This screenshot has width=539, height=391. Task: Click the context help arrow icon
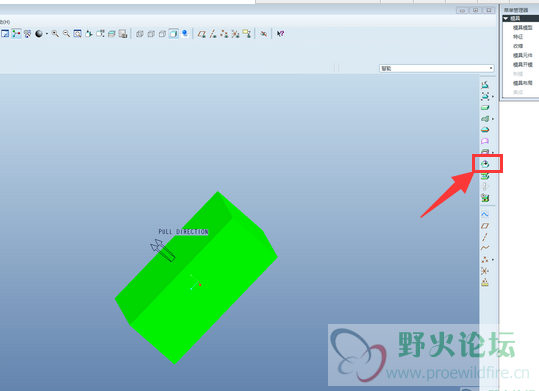point(280,33)
